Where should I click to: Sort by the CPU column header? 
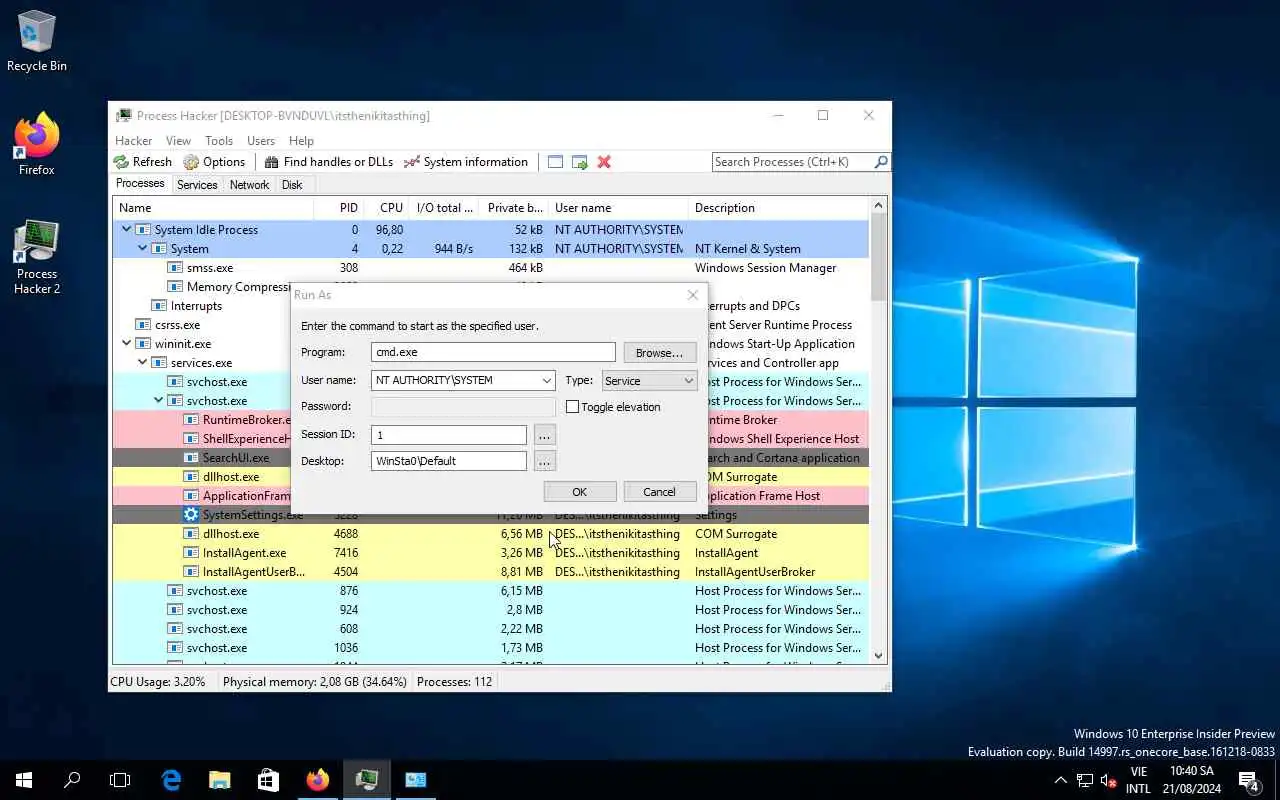[x=386, y=208]
